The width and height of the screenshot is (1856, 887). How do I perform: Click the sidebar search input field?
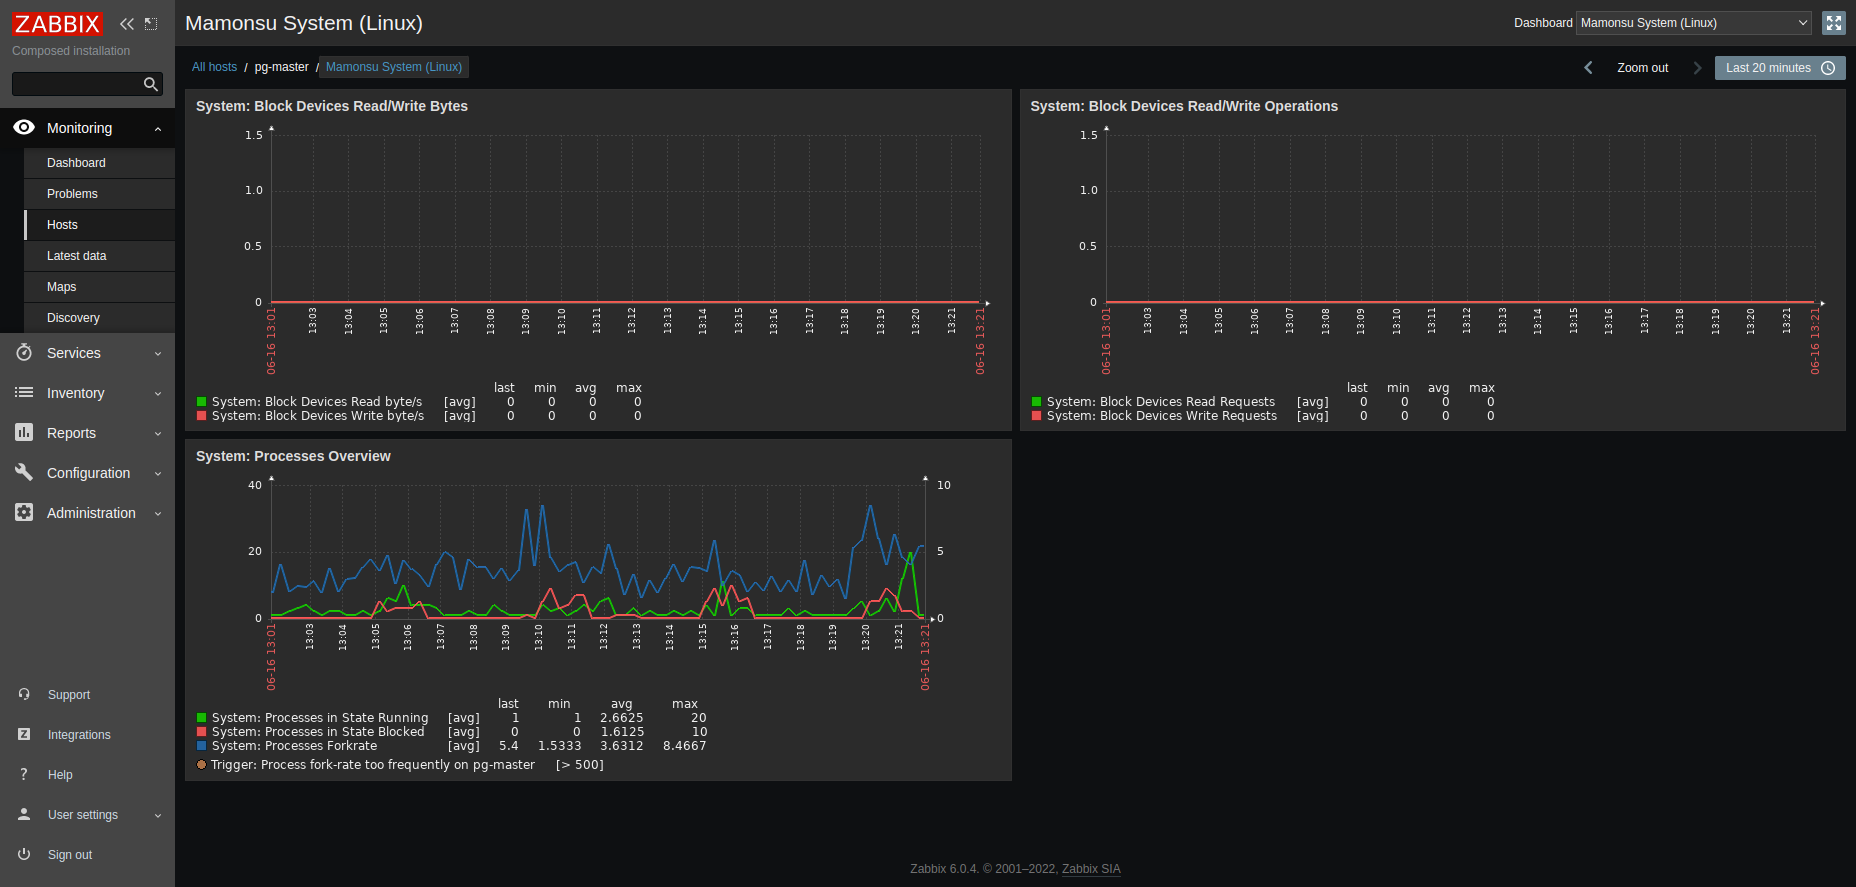tap(78, 84)
